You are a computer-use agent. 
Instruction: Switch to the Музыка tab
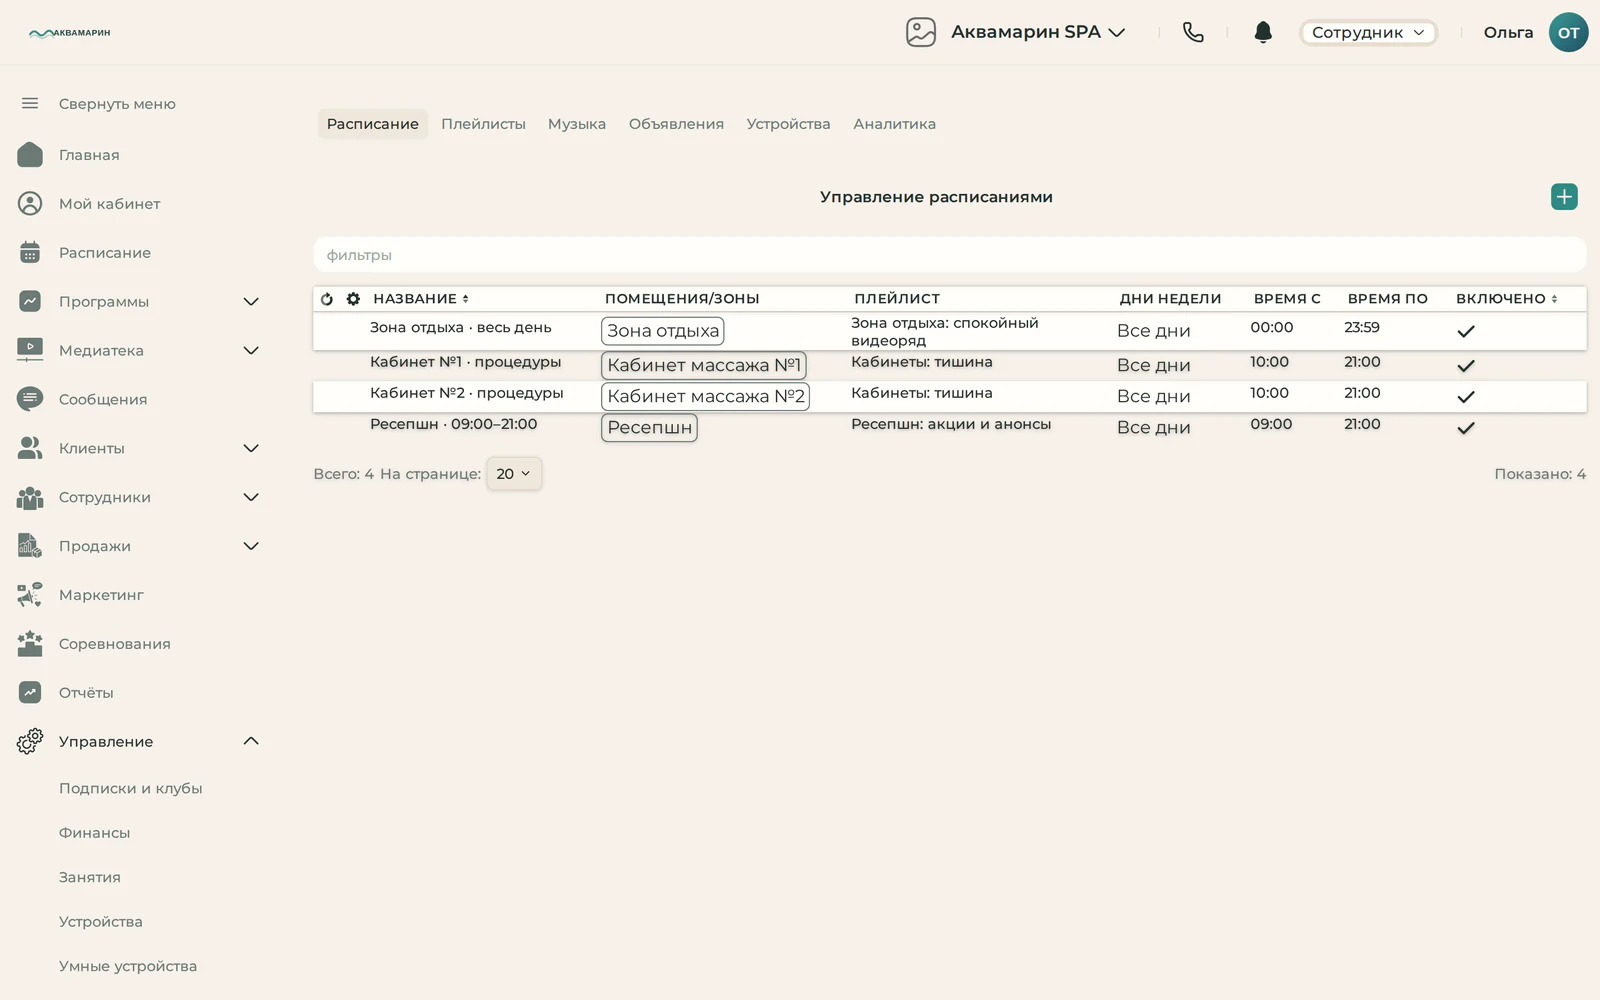(x=577, y=124)
